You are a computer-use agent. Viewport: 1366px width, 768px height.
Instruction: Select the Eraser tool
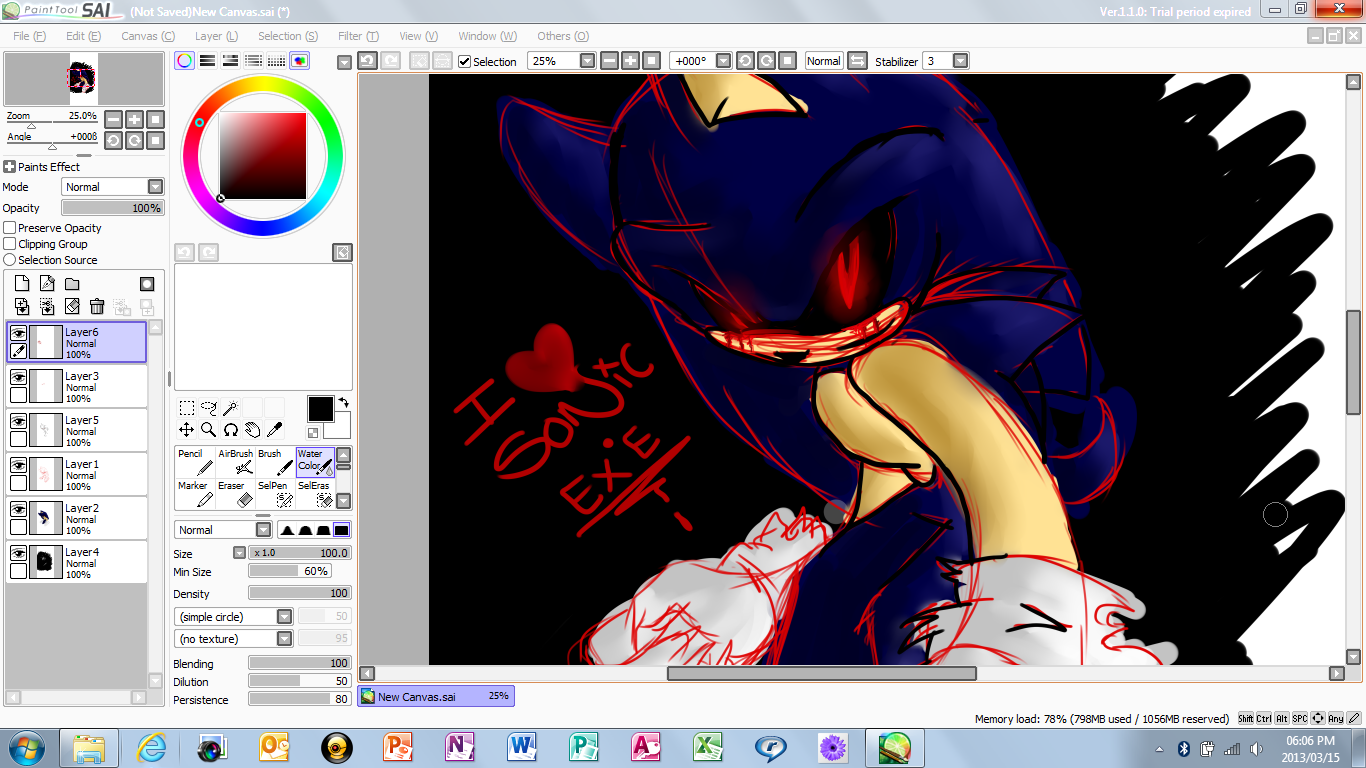(x=235, y=494)
